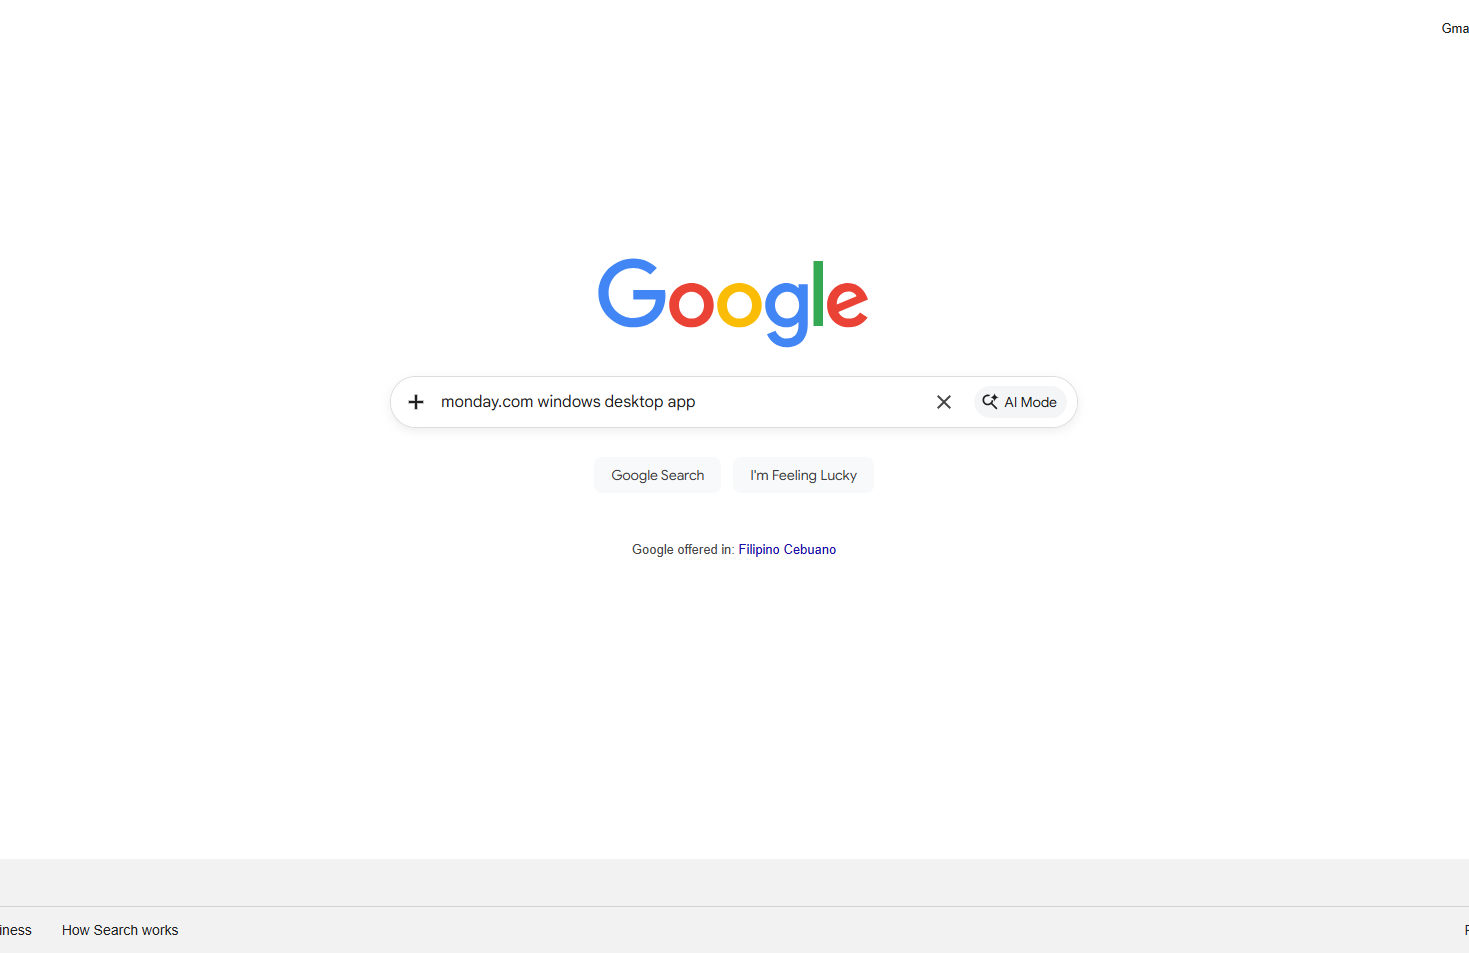Click the AI Mode magnifier sparkle icon
This screenshot has height=953, width=1469.
(990, 401)
